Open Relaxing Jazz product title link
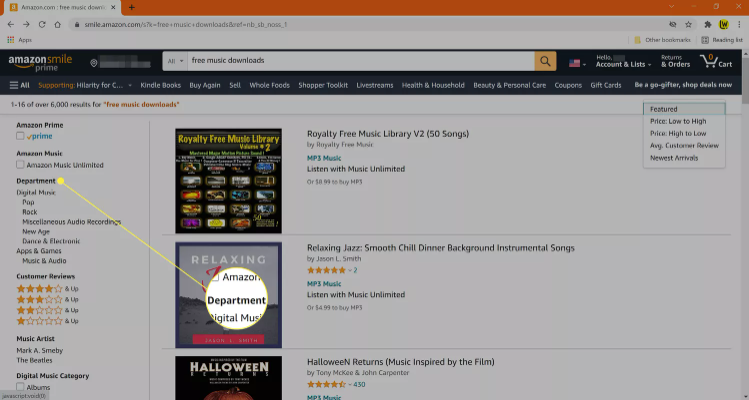Screen dimensions: 749x400 coord(440,248)
